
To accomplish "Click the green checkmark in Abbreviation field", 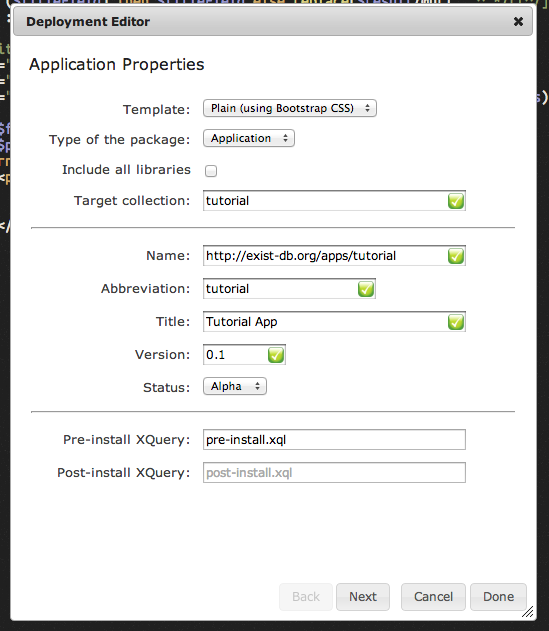I will click(365, 289).
